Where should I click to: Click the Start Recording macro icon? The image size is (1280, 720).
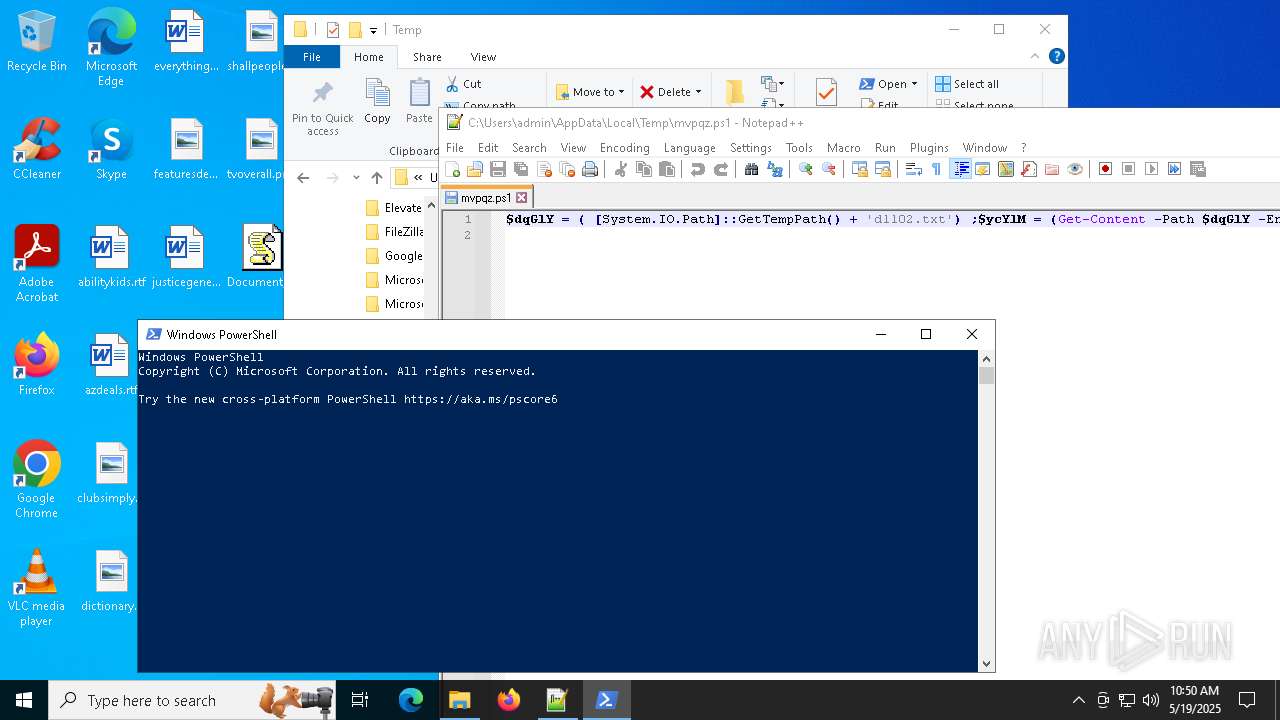[1105, 169]
